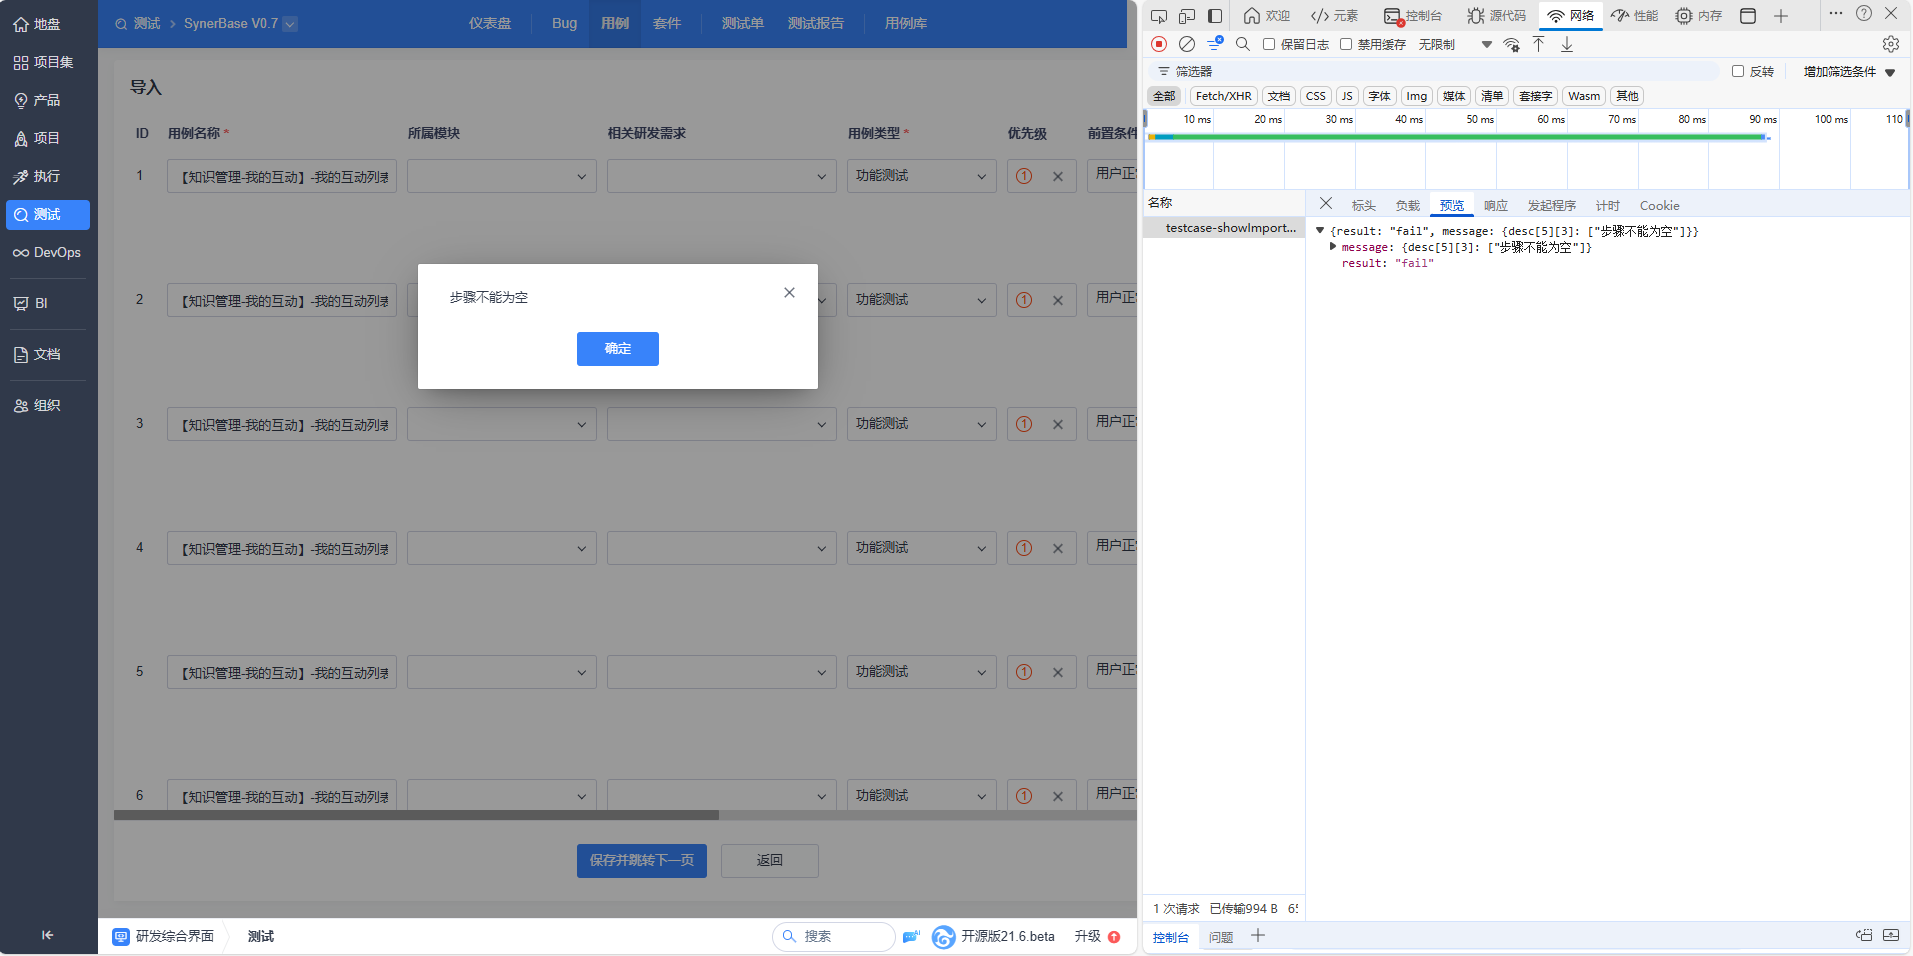Open the 增加筛选条件 dropdown
This screenshot has width=1913, height=956.
pos(1849,72)
